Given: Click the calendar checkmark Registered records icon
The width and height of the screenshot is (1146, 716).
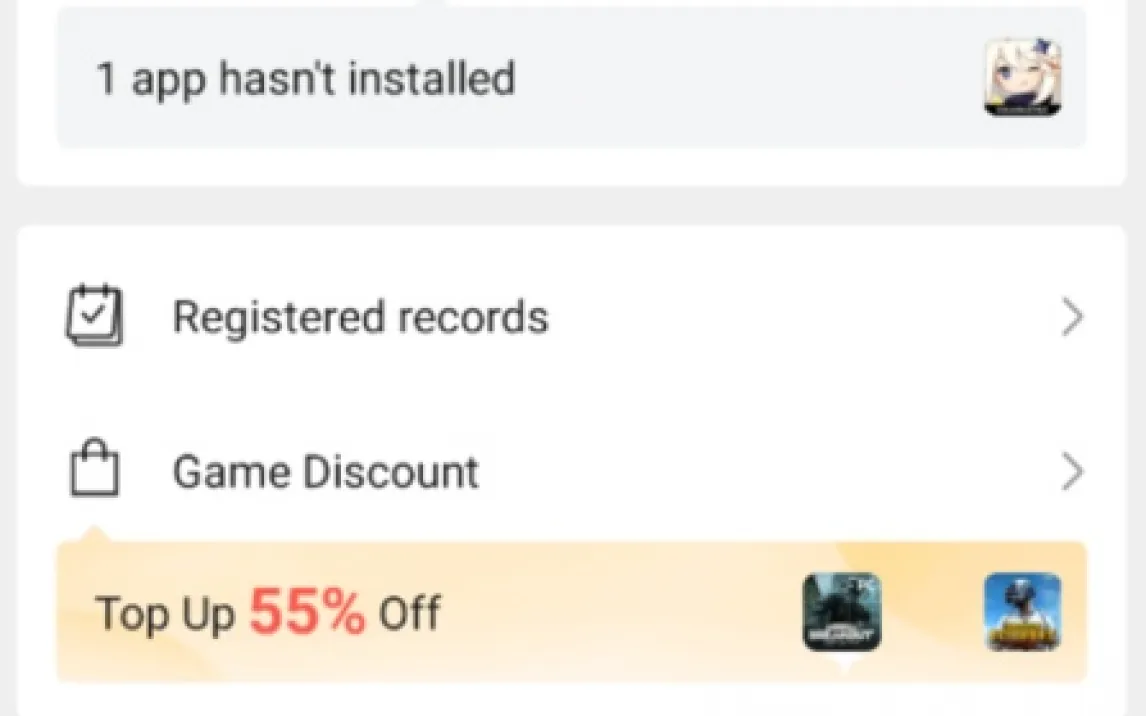Looking at the screenshot, I should tap(94, 317).
